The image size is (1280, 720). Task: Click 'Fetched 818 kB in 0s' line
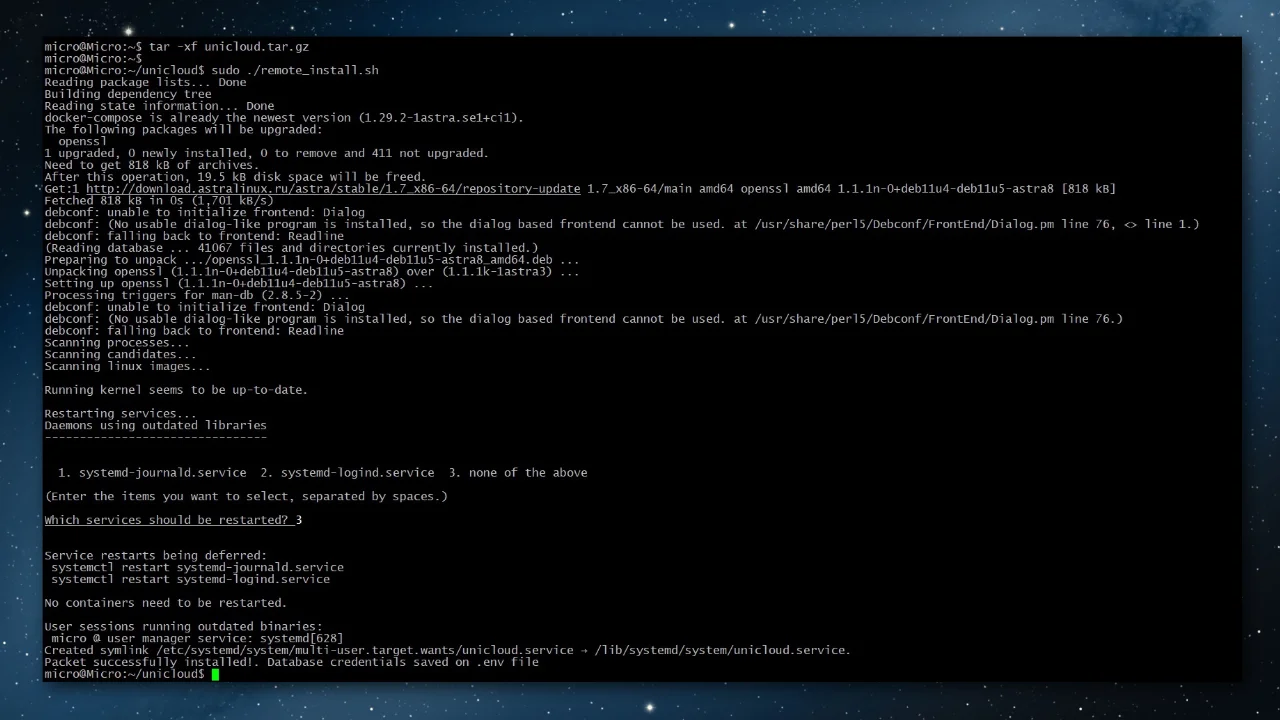tap(159, 201)
